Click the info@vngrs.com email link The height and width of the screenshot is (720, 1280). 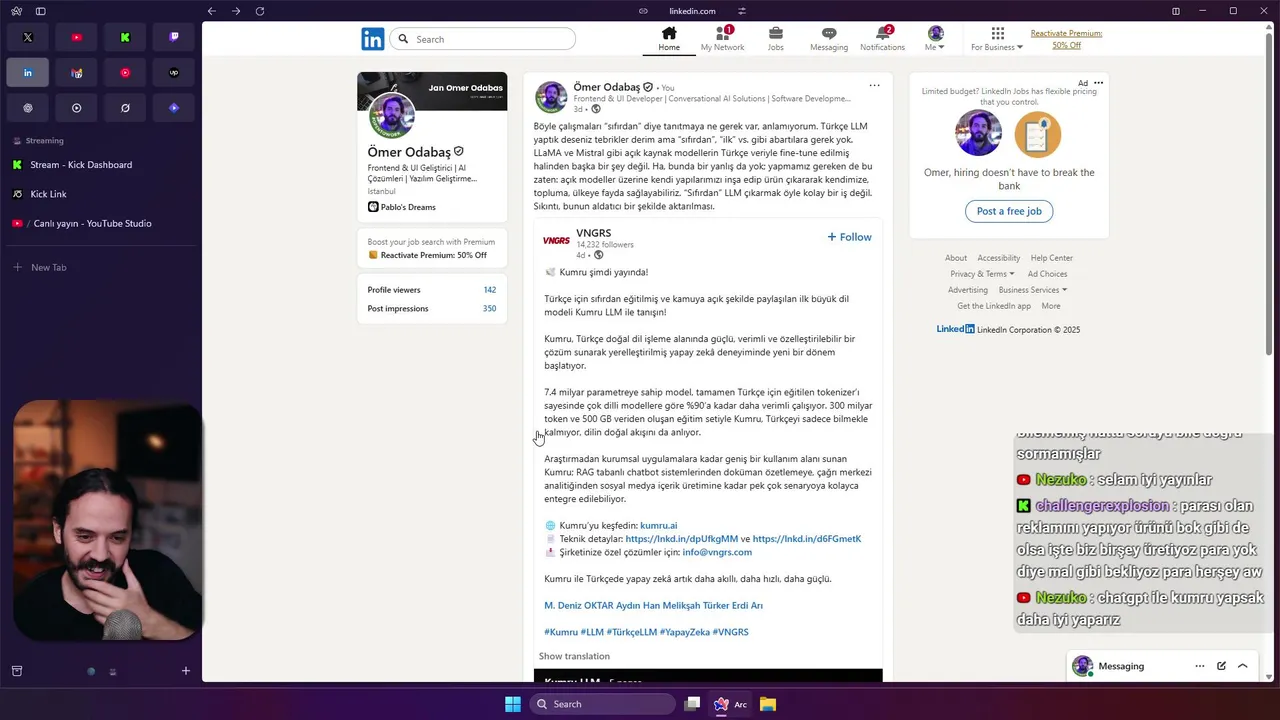[717, 552]
